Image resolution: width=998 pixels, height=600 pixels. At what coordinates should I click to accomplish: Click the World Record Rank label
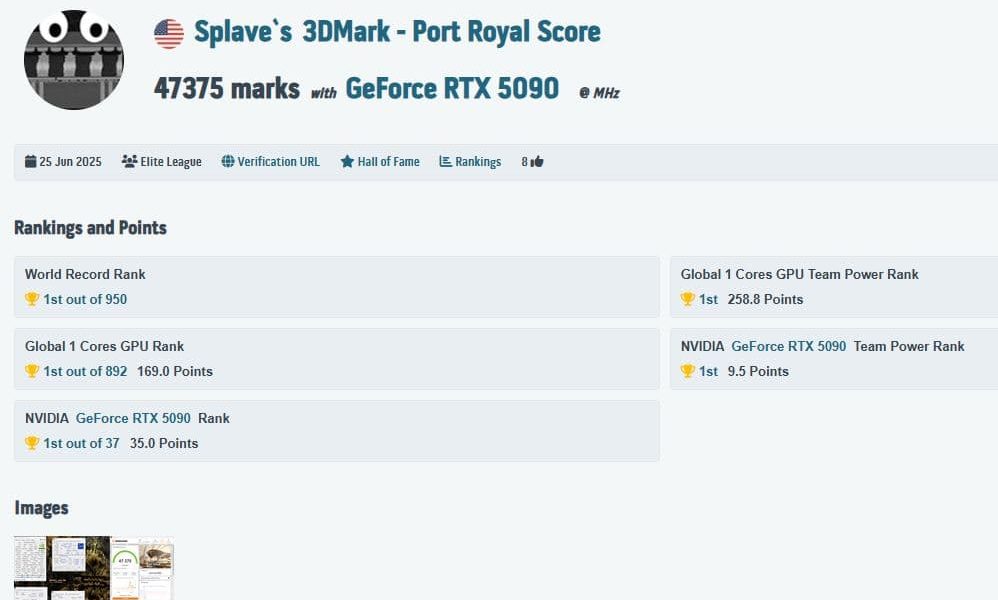coord(85,274)
